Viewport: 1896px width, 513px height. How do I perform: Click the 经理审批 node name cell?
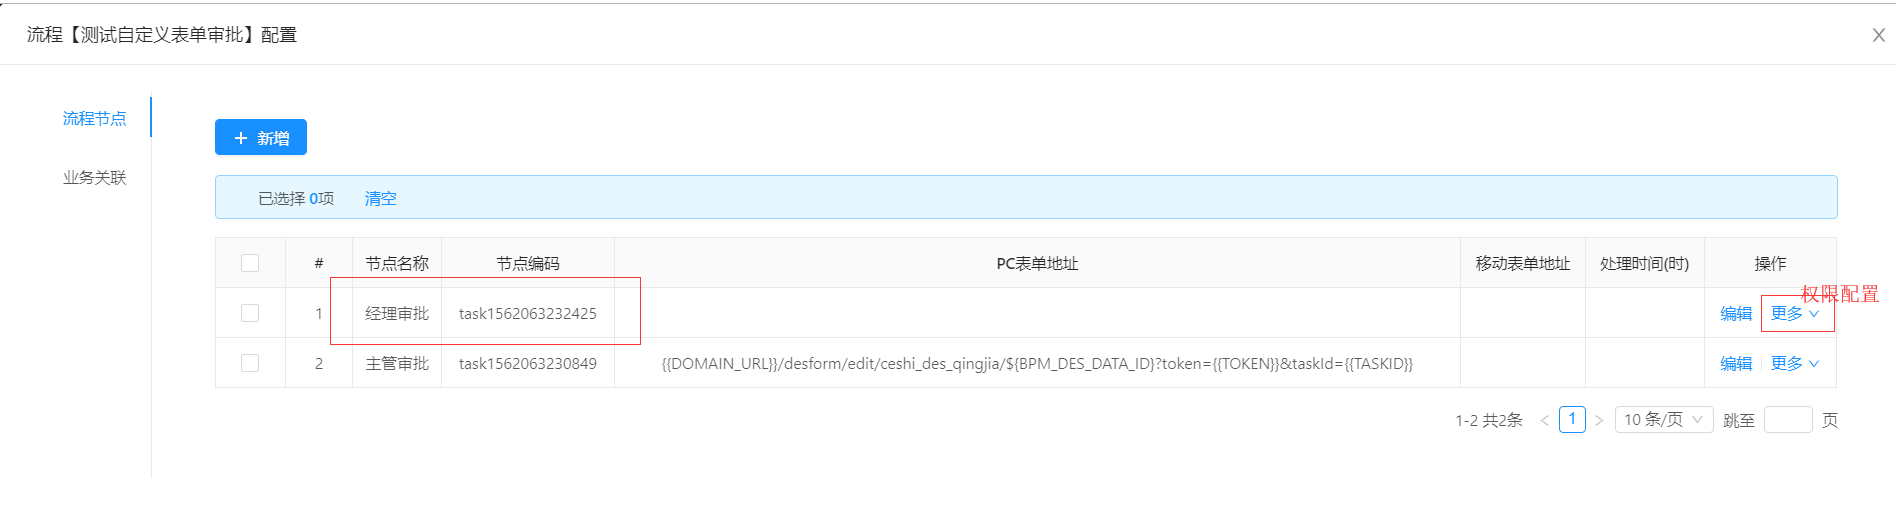pyautogui.click(x=397, y=313)
